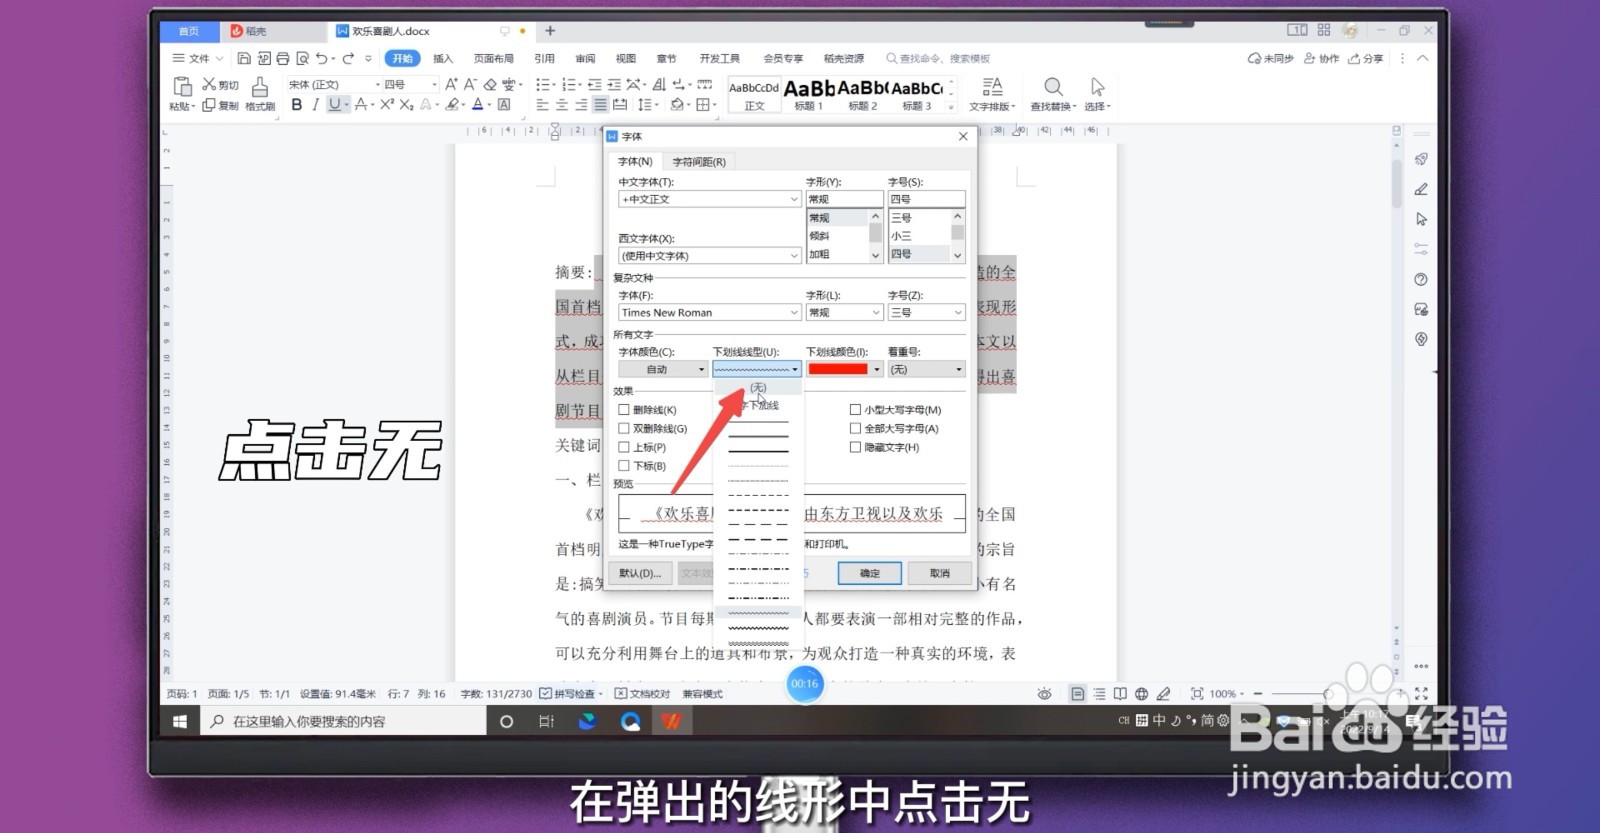Viewport: 1600px width, 833px height.
Task: Click the font color A icon
Action: click(478, 104)
